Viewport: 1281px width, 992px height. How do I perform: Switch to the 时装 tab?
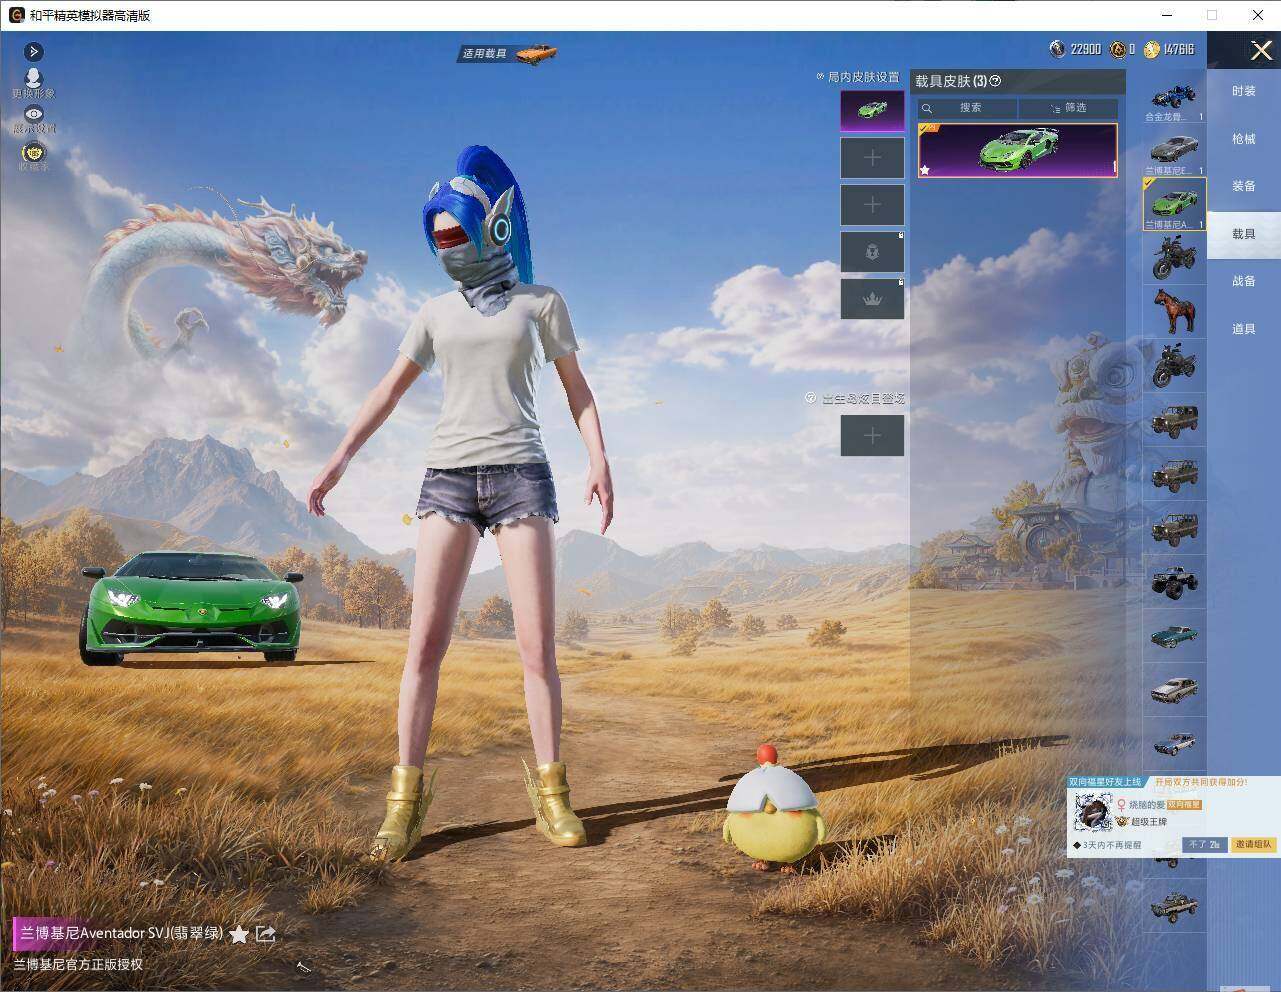[x=1243, y=91]
